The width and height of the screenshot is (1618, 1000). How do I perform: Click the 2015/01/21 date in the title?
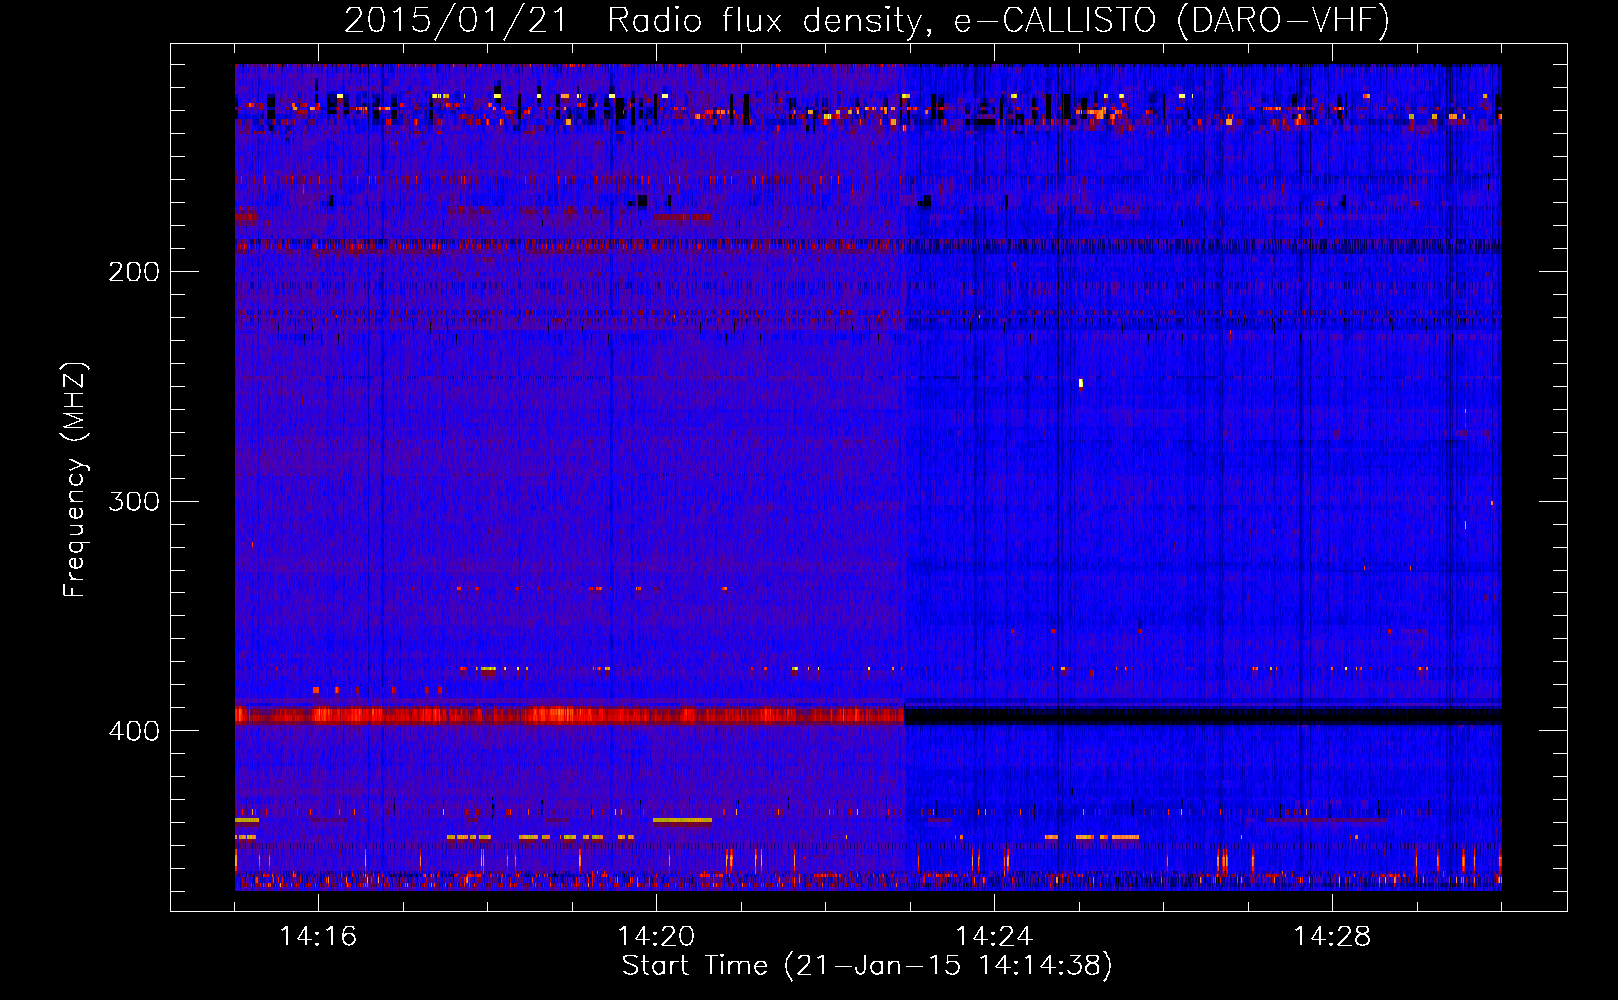(x=456, y=21)
